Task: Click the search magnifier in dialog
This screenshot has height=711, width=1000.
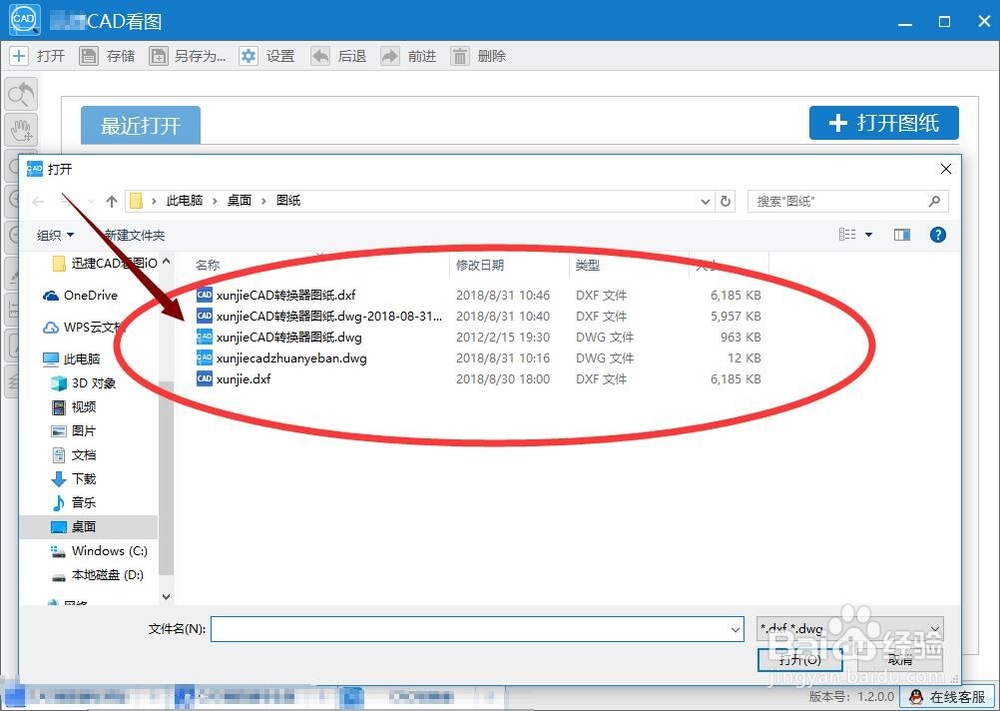Action: (x=934, y=202)
